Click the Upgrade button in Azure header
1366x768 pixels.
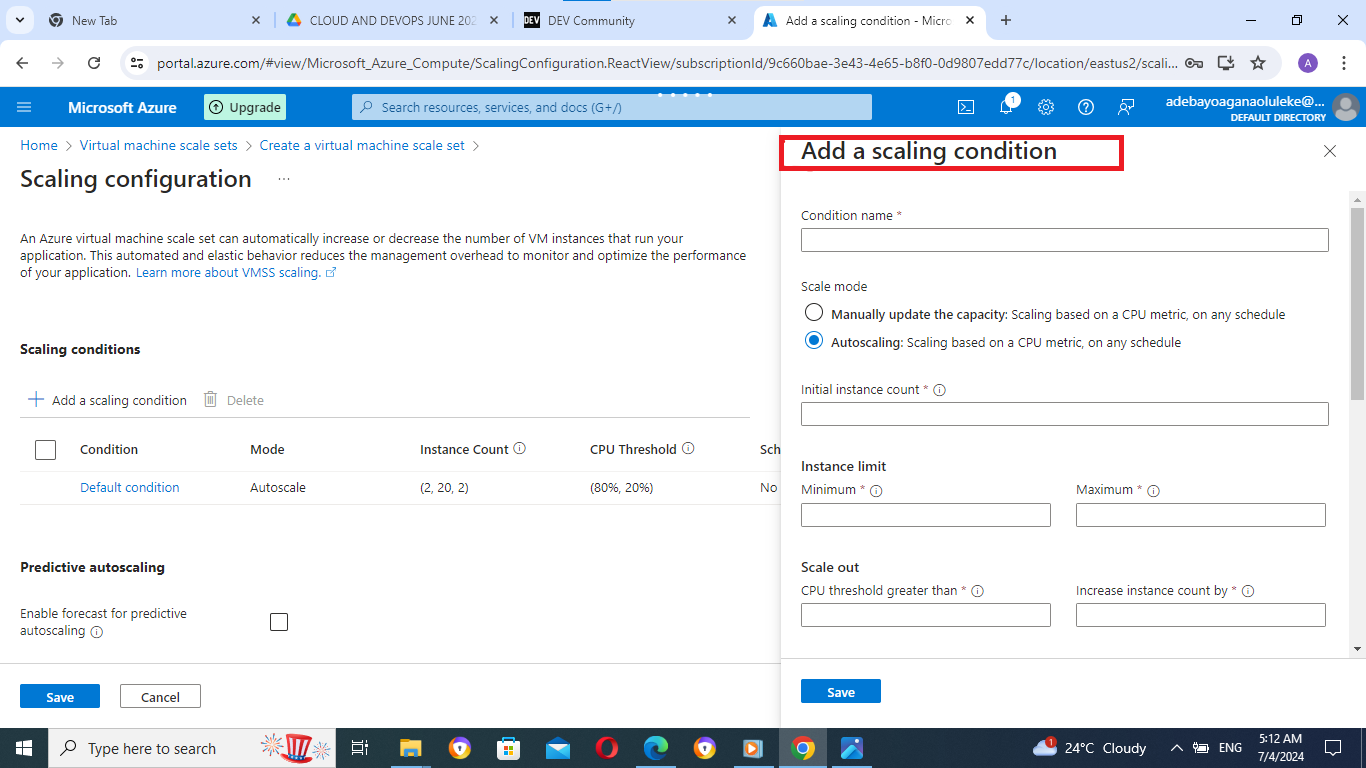(x=245, y=107)
